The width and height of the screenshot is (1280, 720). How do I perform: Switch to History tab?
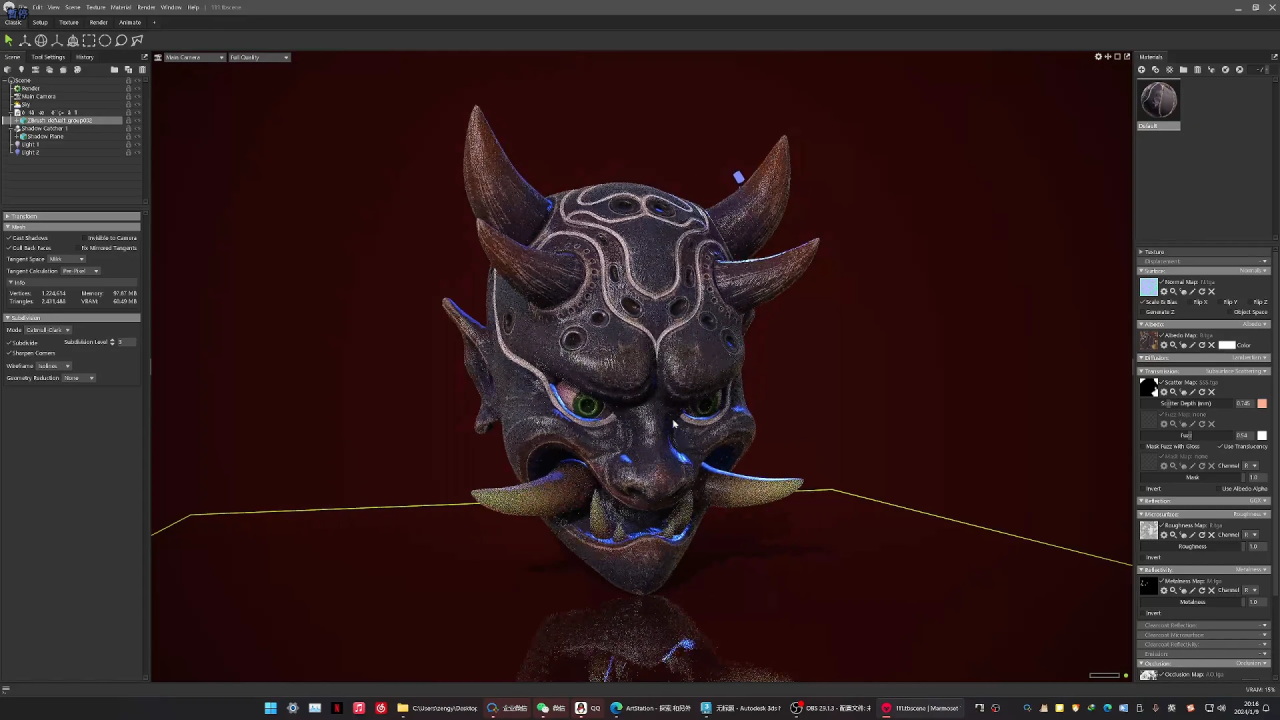click(85, 57)
